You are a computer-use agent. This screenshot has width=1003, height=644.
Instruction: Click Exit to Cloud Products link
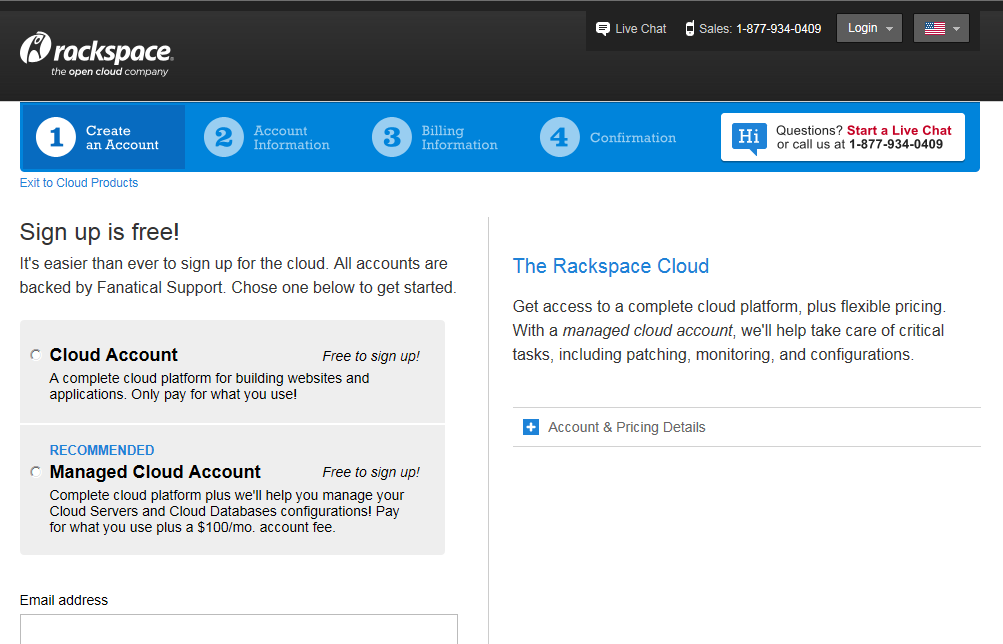coord(79,183)
